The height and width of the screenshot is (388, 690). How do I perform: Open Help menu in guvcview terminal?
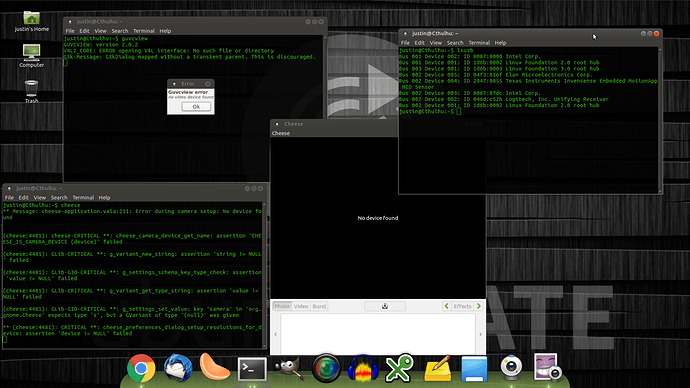165,31
